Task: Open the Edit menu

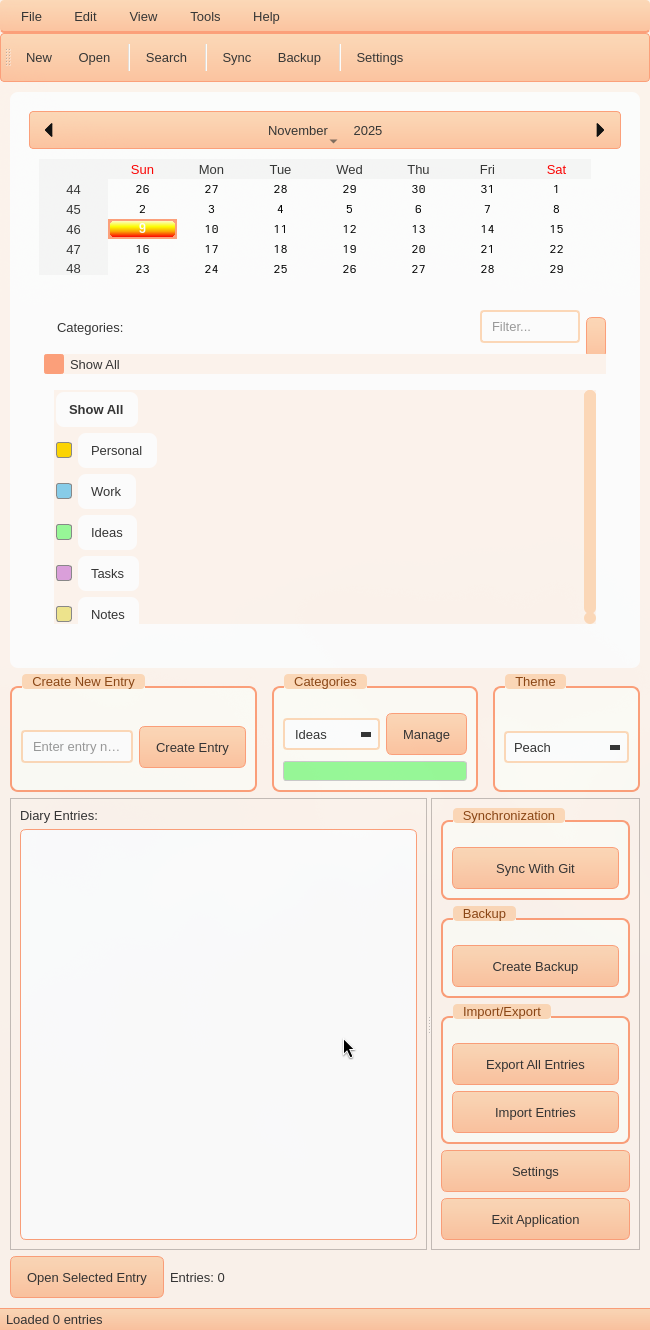Action: pos(85,16)
